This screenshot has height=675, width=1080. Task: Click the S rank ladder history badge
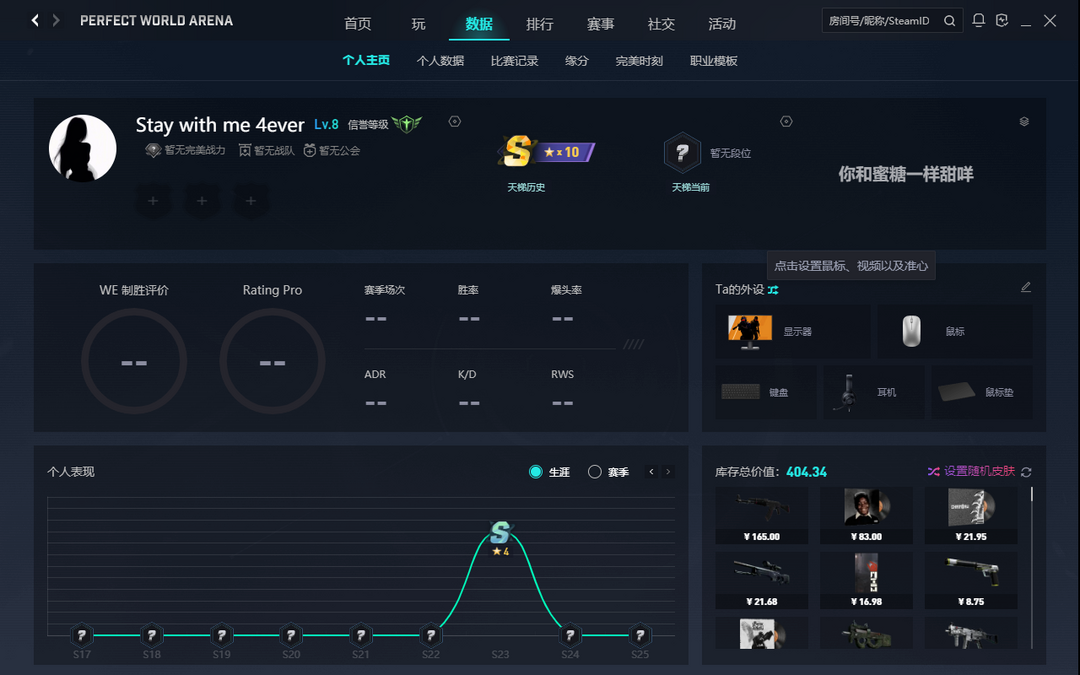point(546,151)
